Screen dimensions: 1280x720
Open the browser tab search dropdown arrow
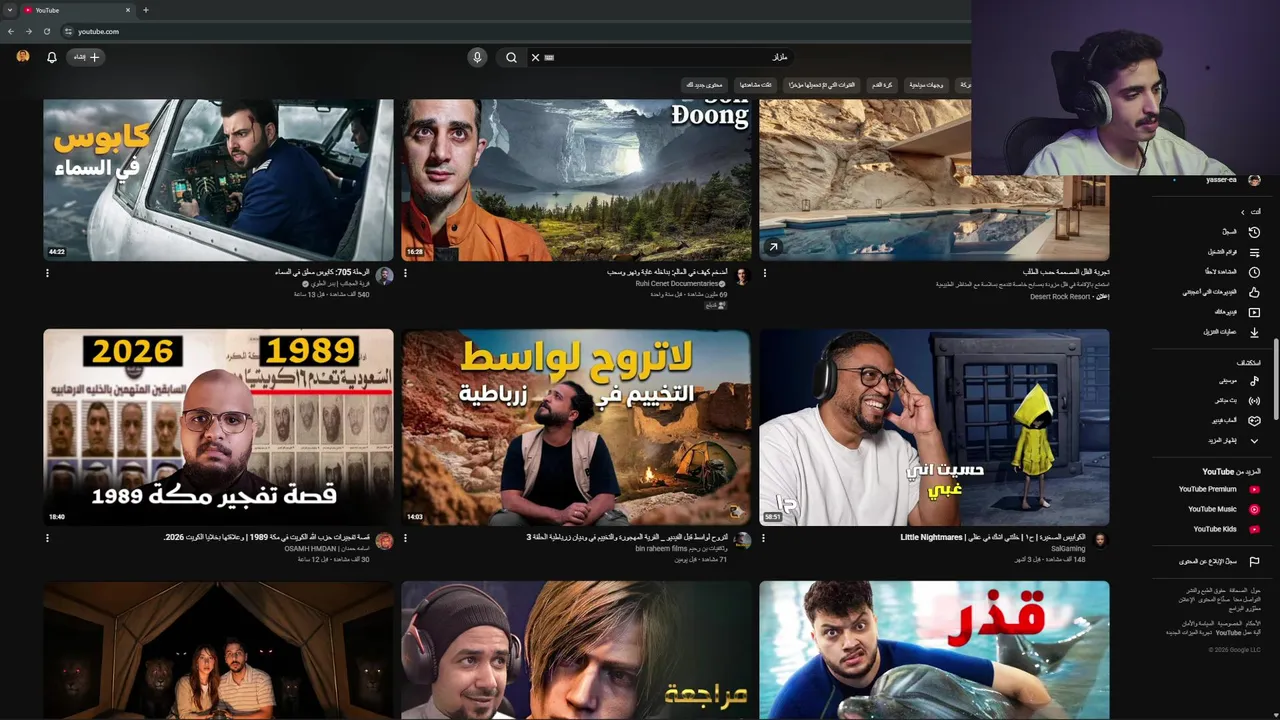(9, 10)
